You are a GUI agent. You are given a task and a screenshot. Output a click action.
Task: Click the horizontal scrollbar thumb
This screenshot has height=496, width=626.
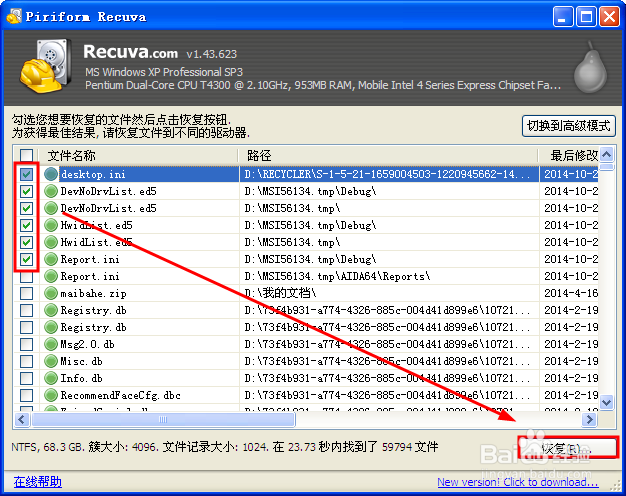point(163,419)
